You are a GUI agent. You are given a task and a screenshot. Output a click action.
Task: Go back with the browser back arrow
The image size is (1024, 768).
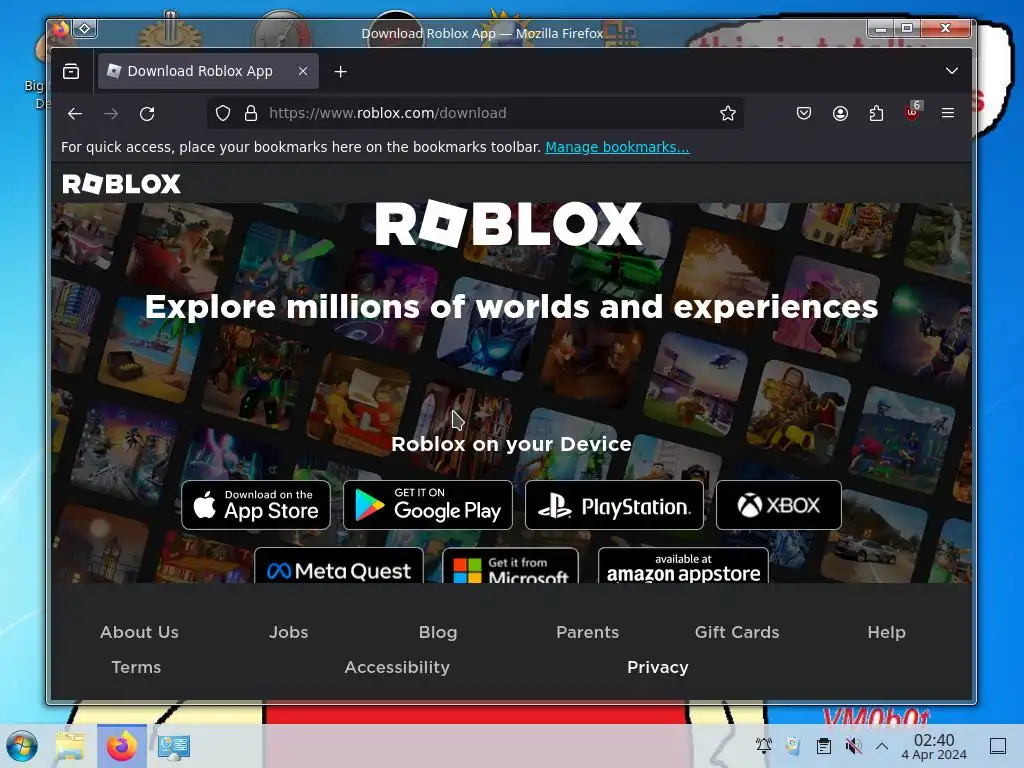tap(75, 114)
